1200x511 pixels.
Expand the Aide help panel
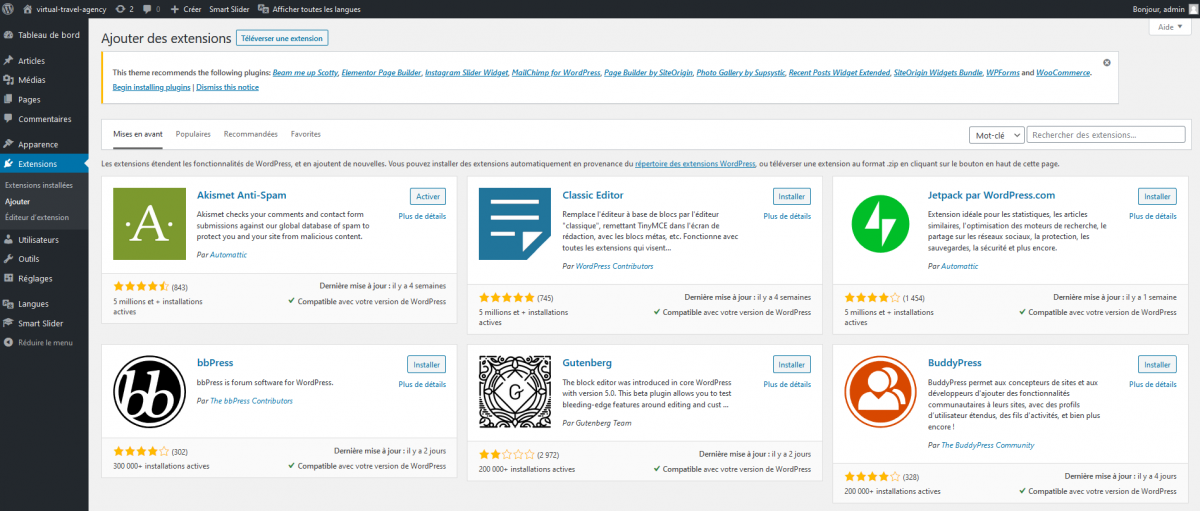point(1169,28)
